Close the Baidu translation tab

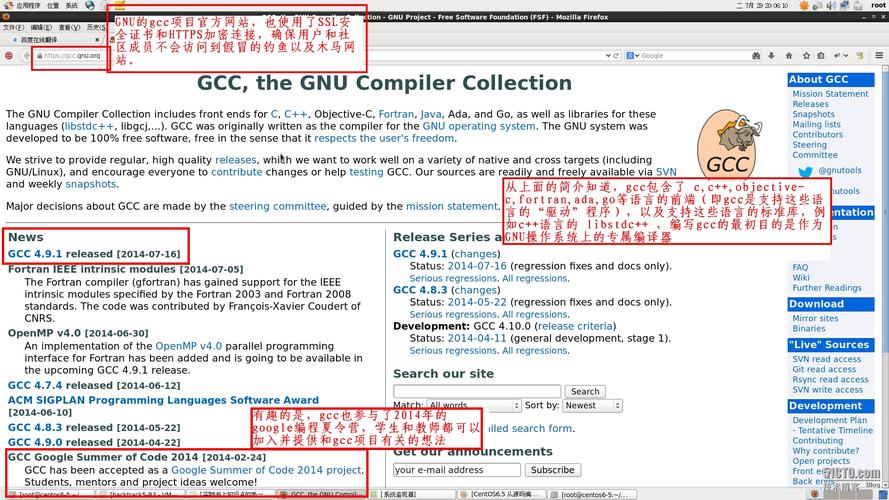click(x=97, y=40)
